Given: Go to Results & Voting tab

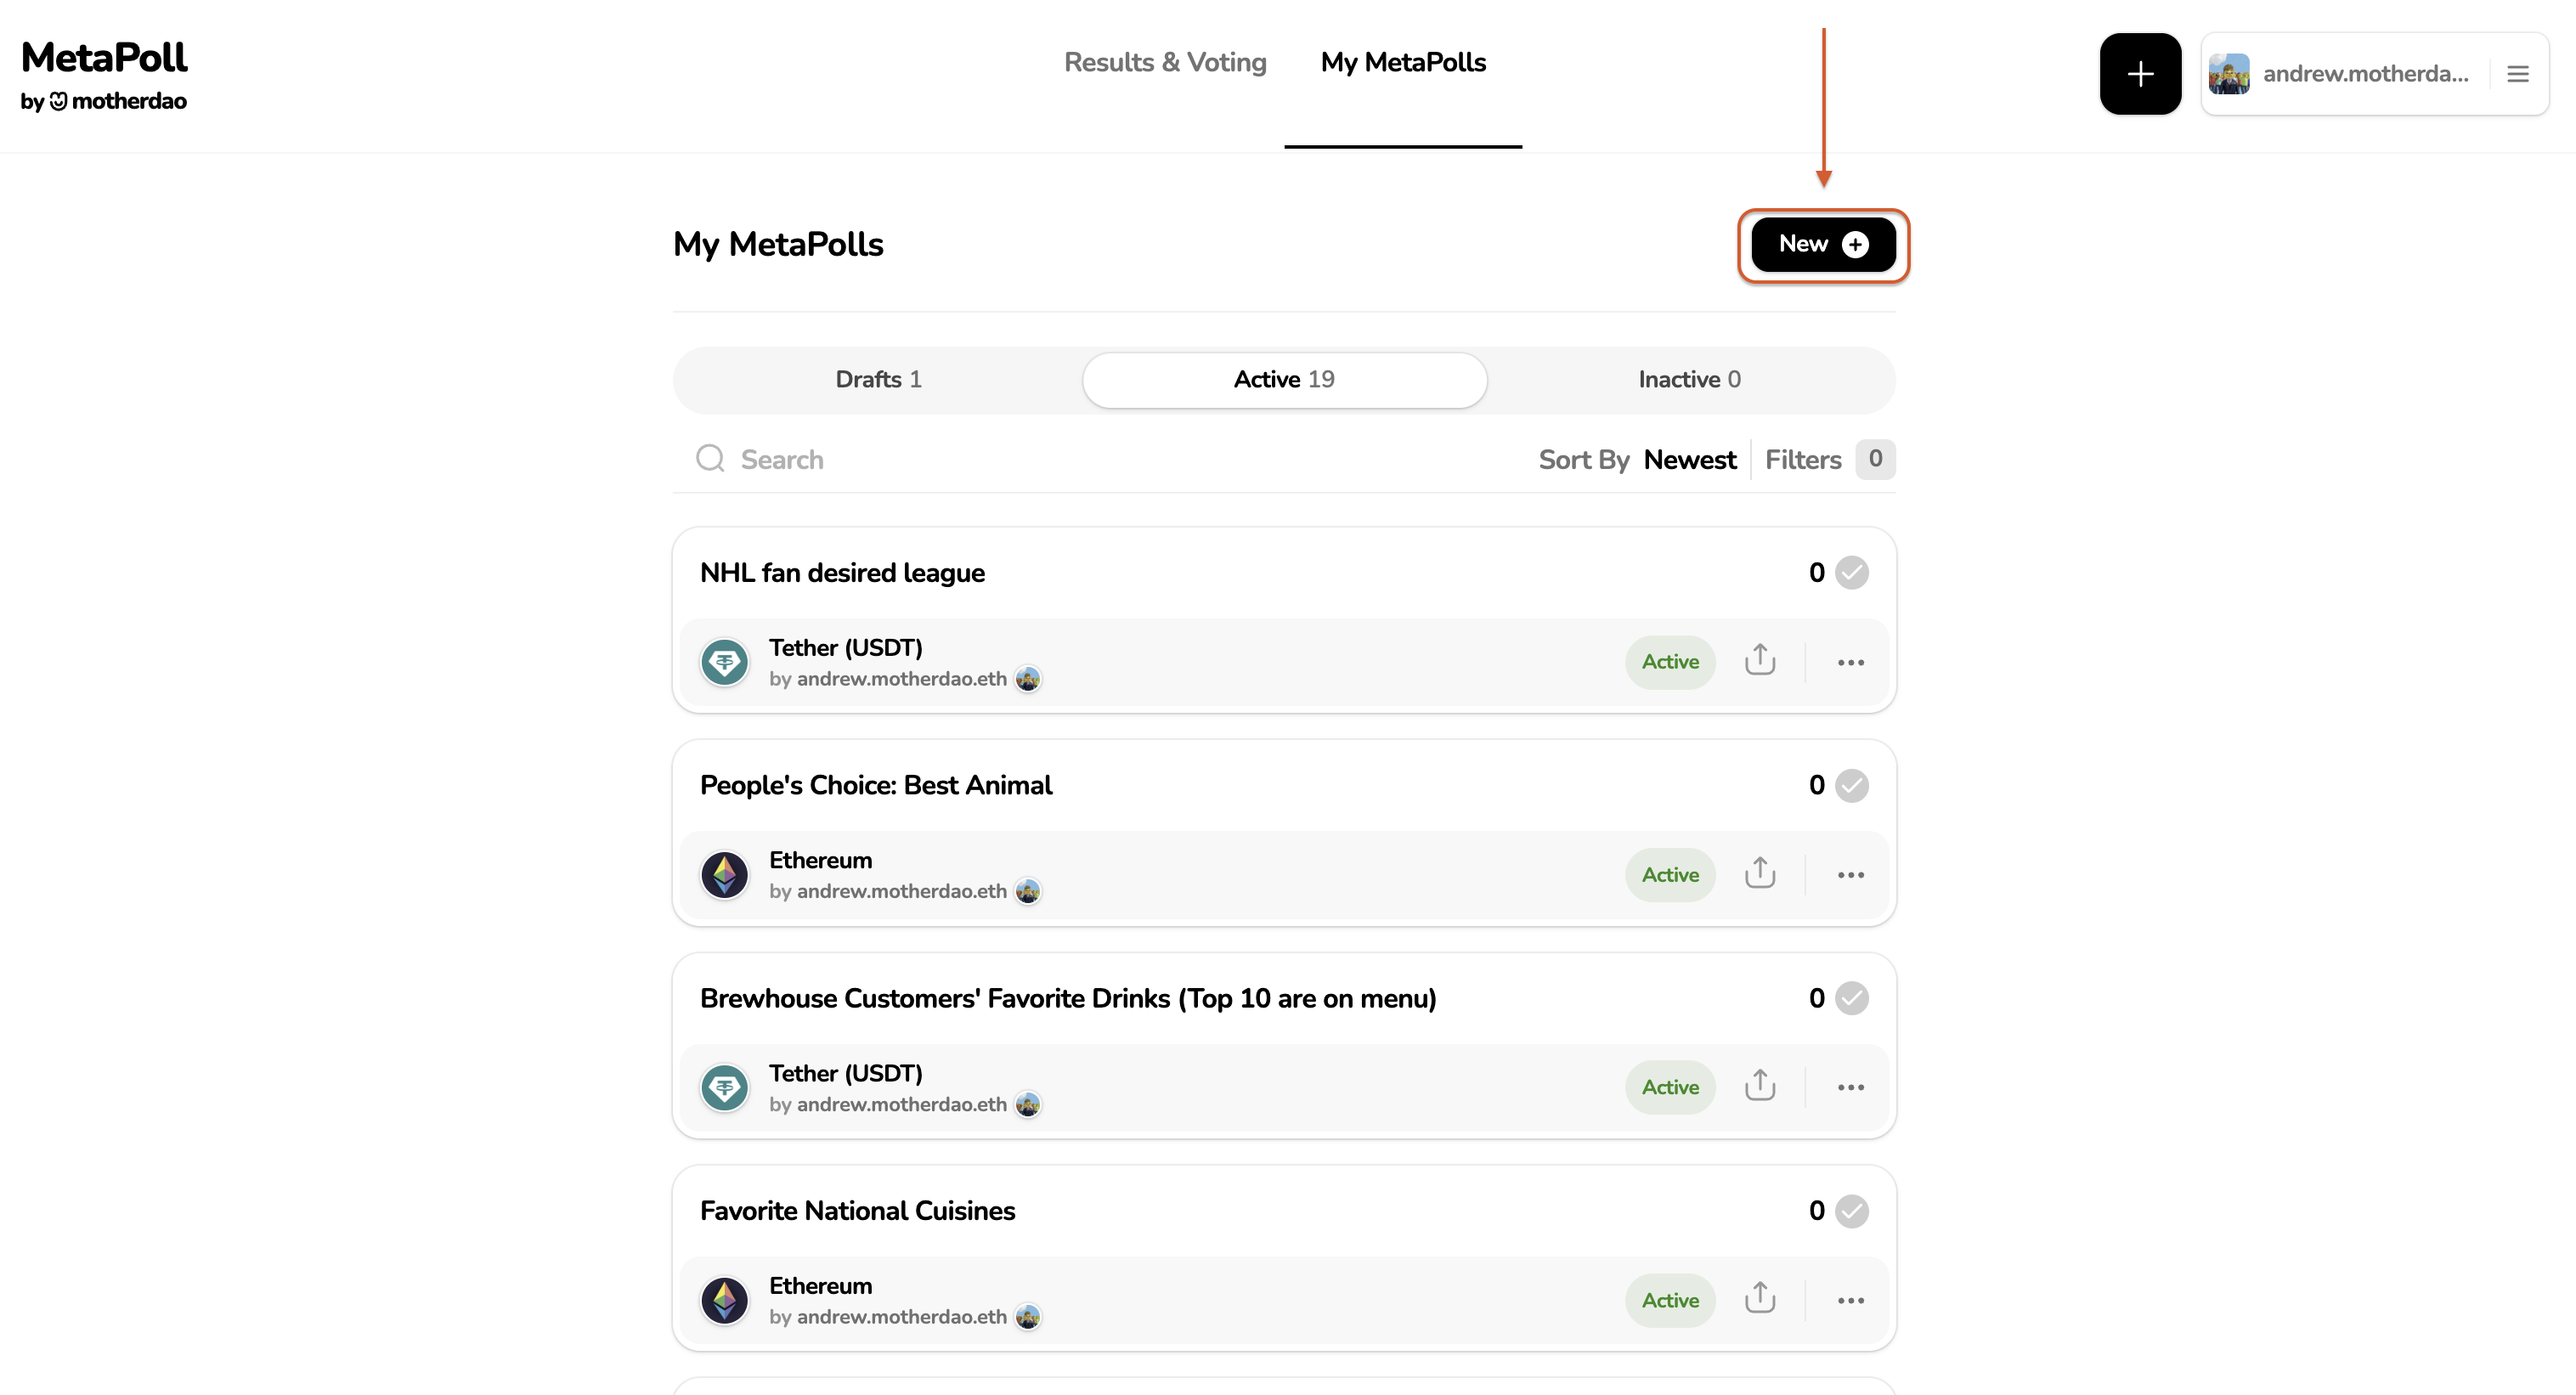Looking at the screenshot, I should (1164, 63).
